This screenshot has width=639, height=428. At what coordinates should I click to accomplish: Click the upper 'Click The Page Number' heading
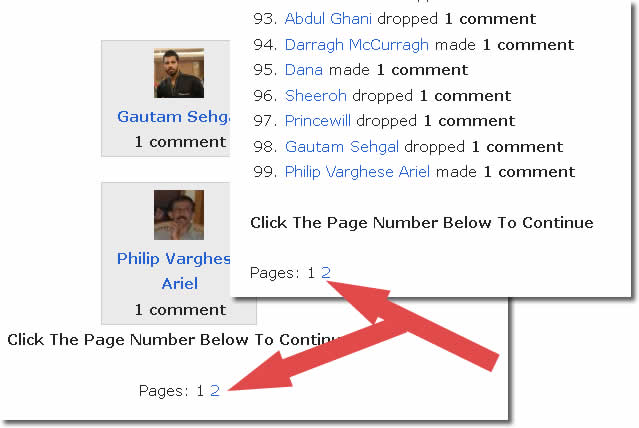pos(422,223)
